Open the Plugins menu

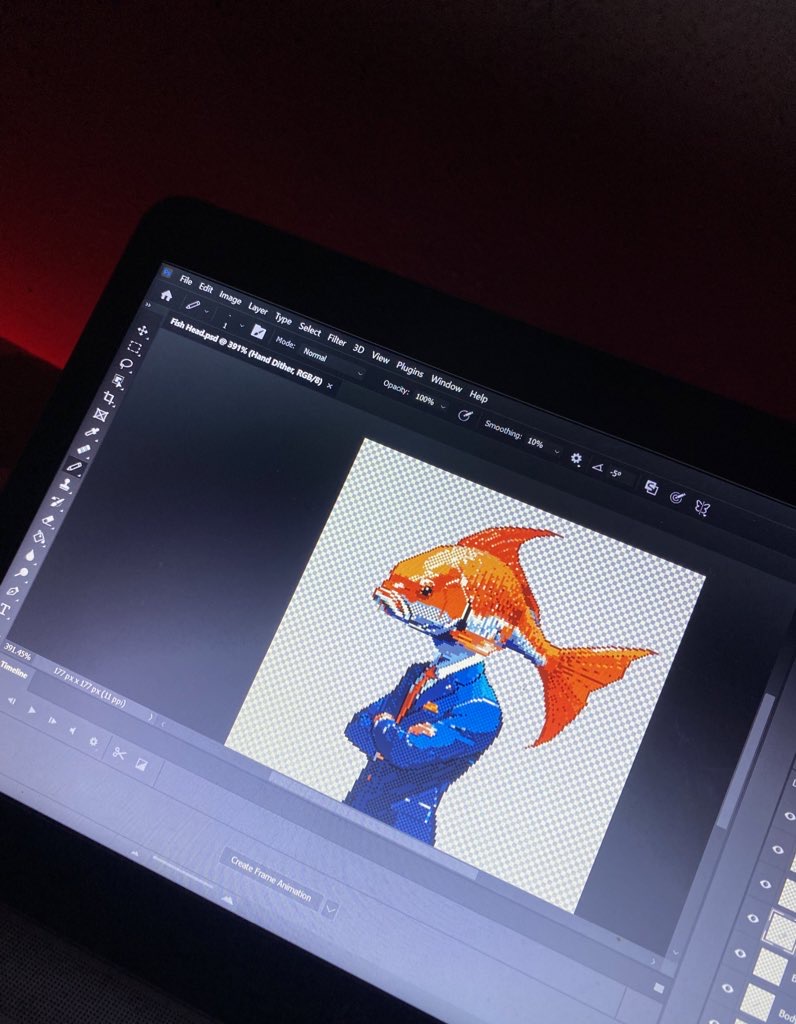(409, 369)
